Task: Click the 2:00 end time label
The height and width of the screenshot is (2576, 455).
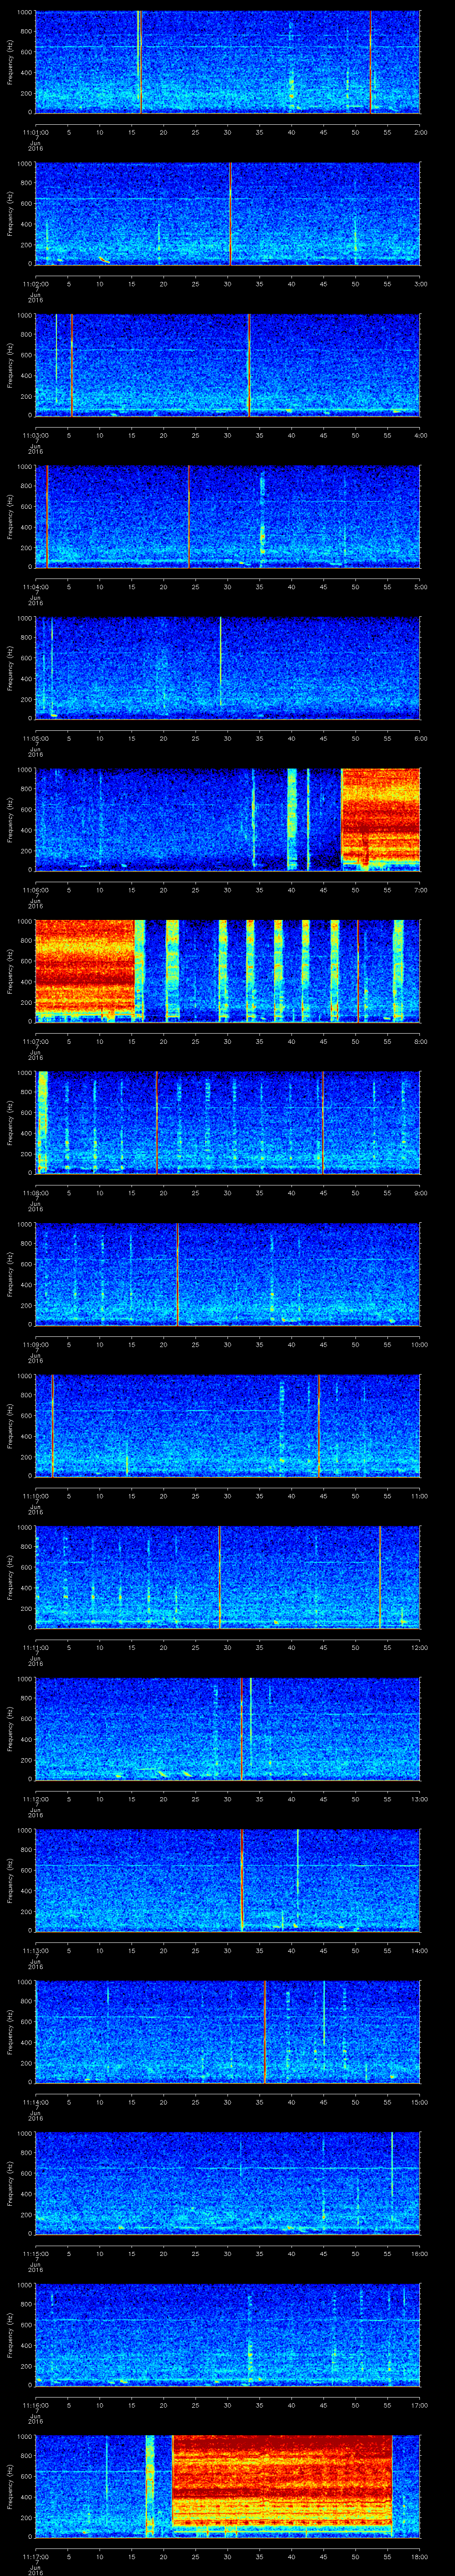Action: coord(420,132)
